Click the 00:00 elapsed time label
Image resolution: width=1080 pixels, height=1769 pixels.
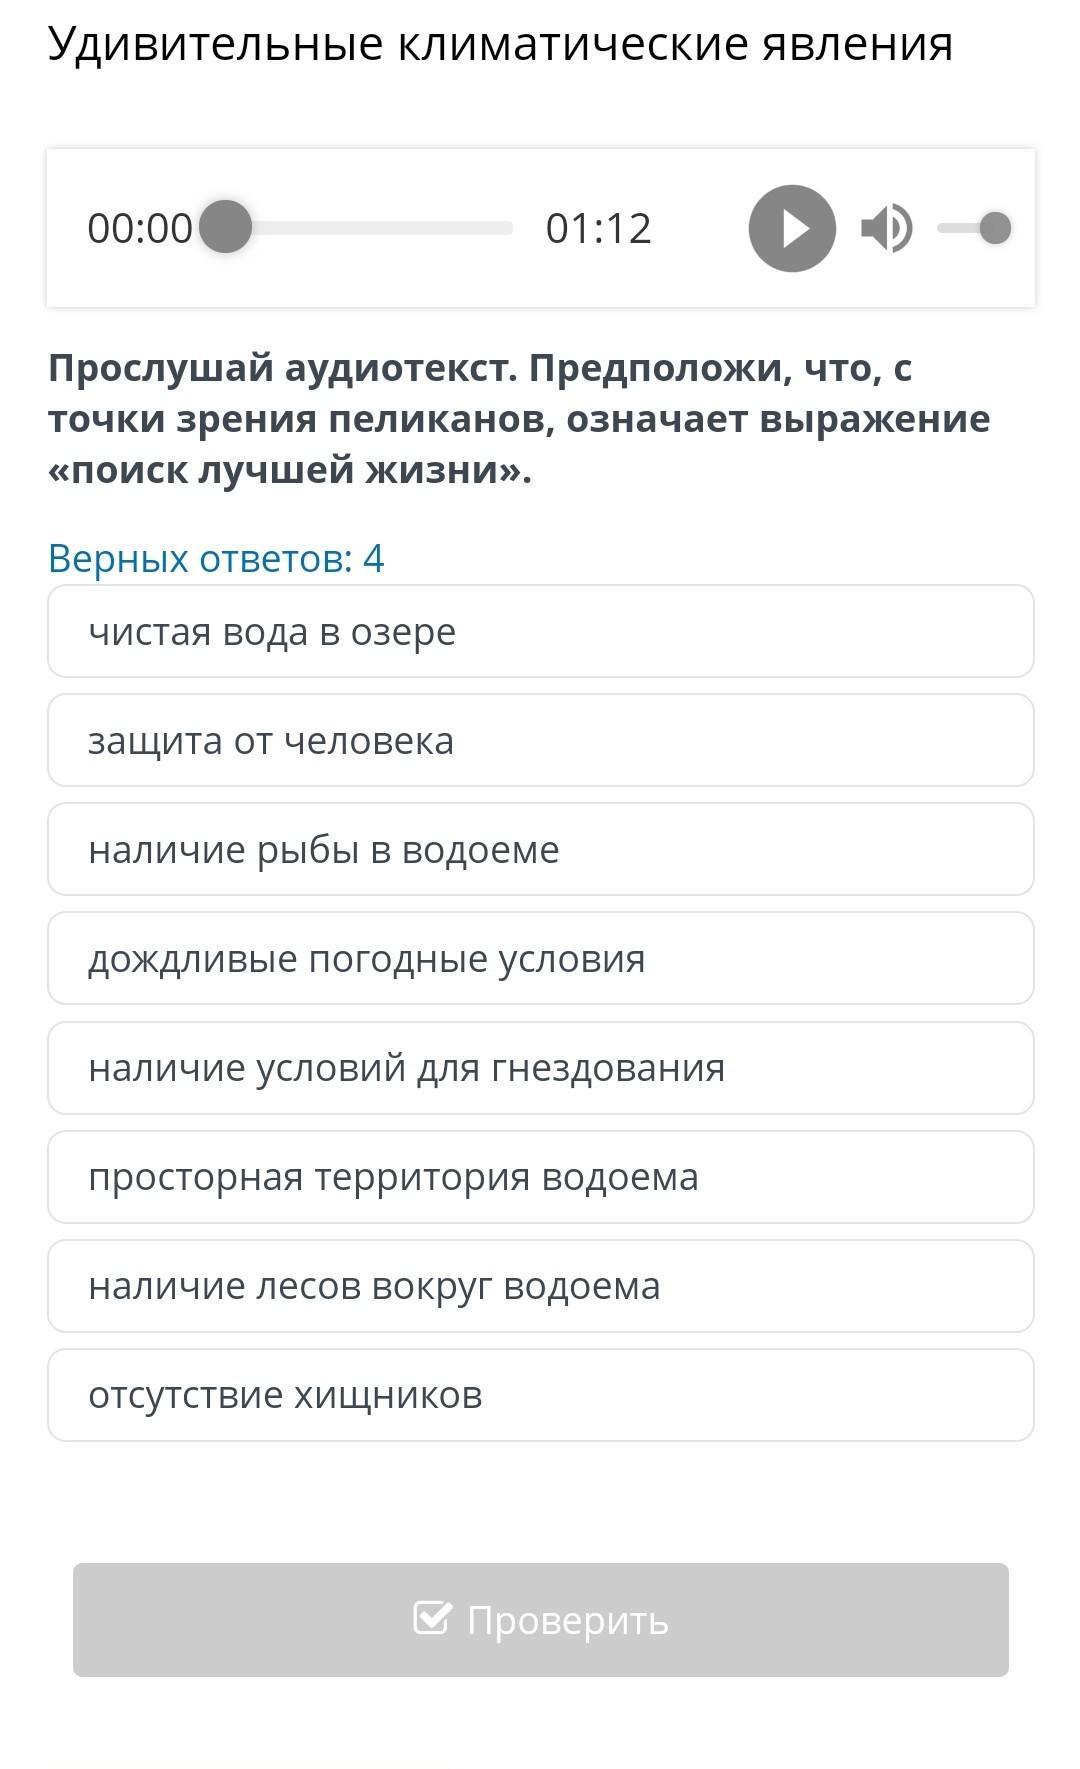tap(139, 228)
